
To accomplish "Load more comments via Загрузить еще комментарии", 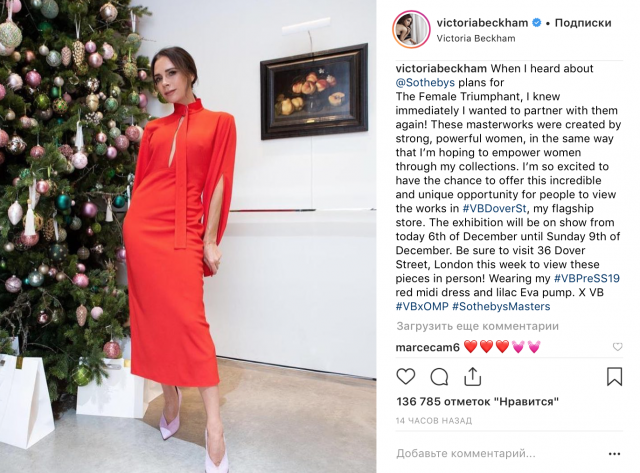I will click(478, 326).
